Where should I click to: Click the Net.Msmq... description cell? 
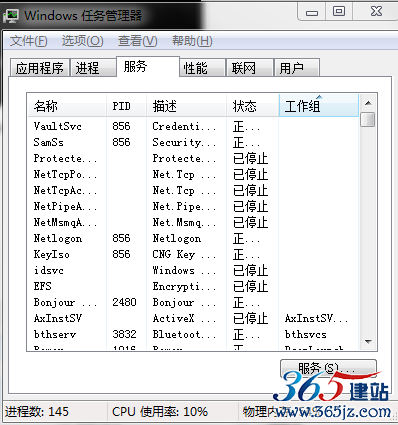coord(184,222)
